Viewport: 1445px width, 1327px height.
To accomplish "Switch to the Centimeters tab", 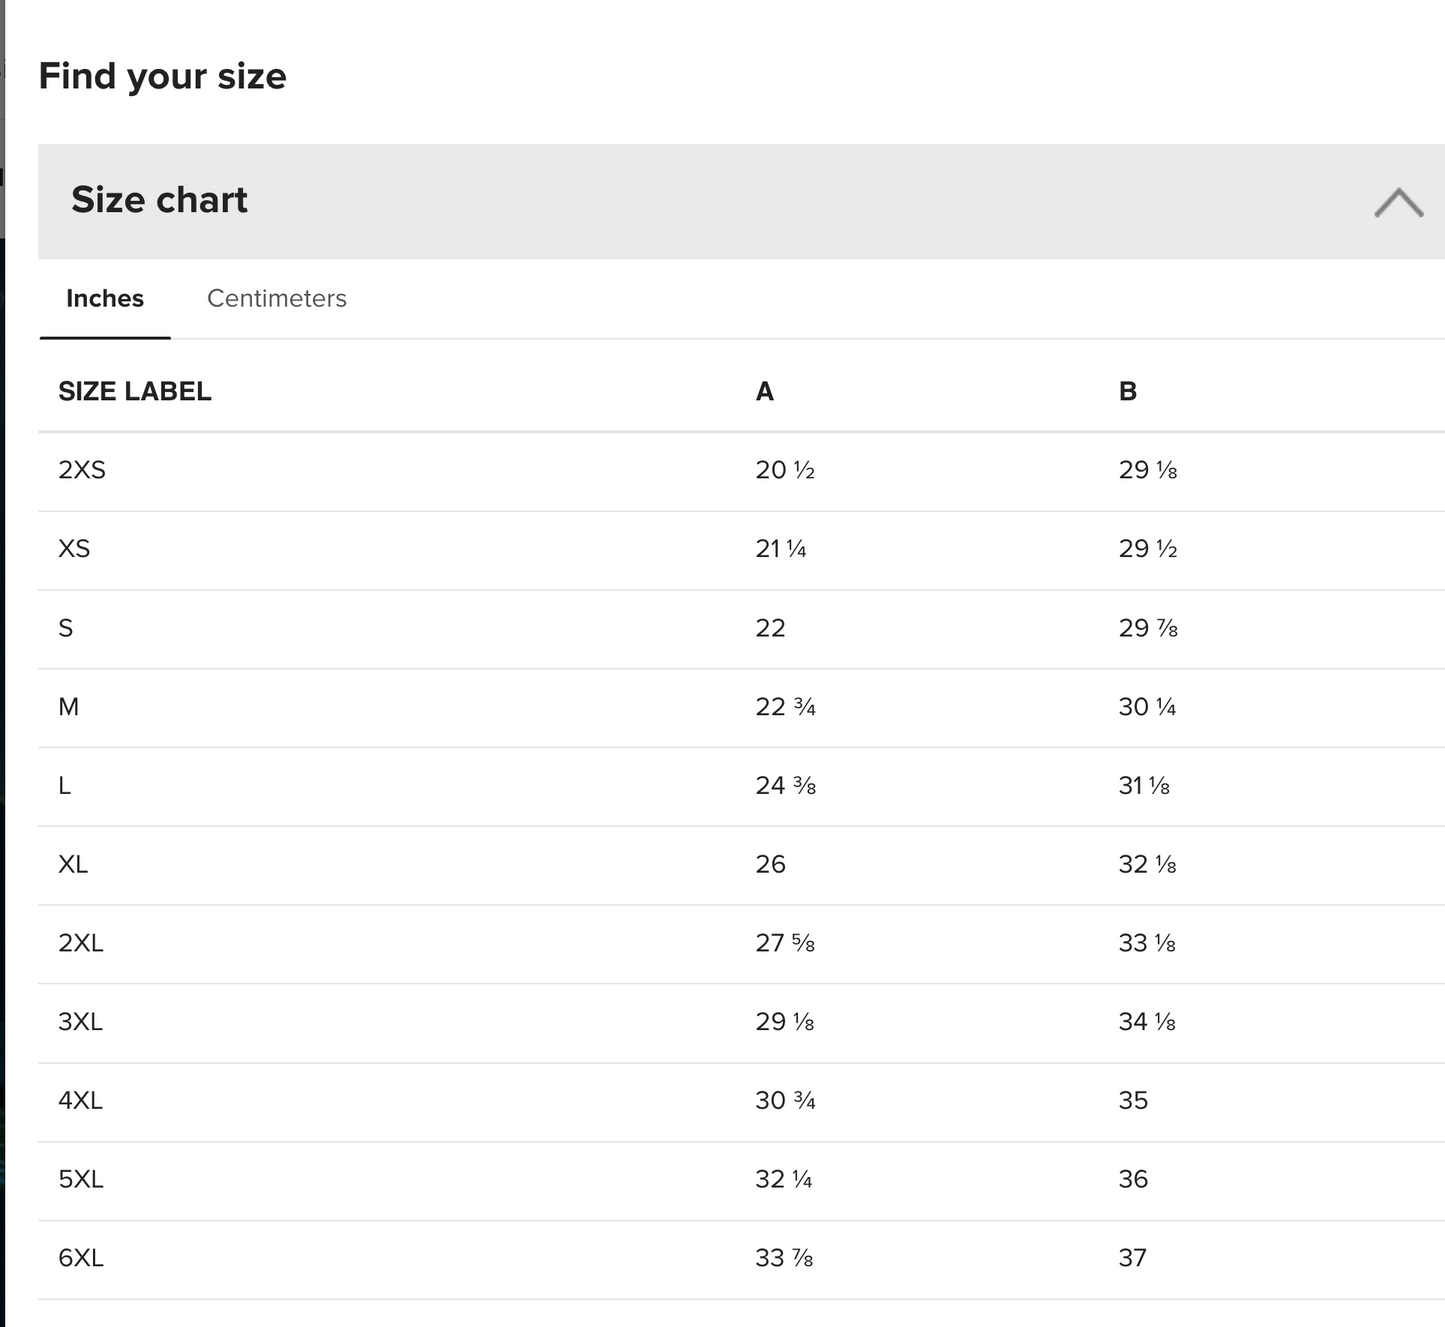I will [x=276, y=298].
